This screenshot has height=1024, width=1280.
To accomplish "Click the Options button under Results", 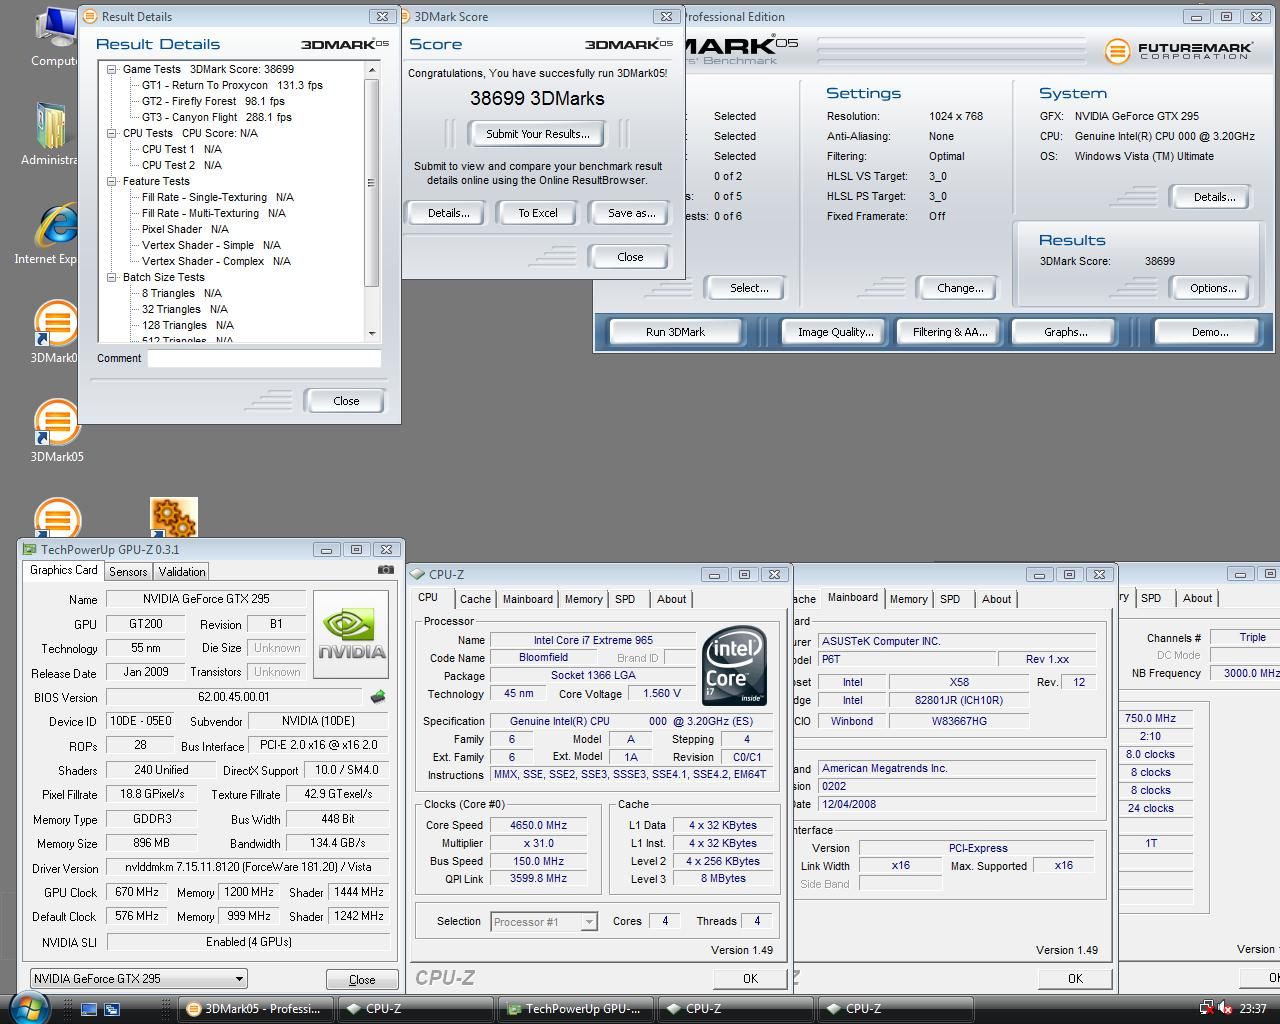I will point(1212,288).
